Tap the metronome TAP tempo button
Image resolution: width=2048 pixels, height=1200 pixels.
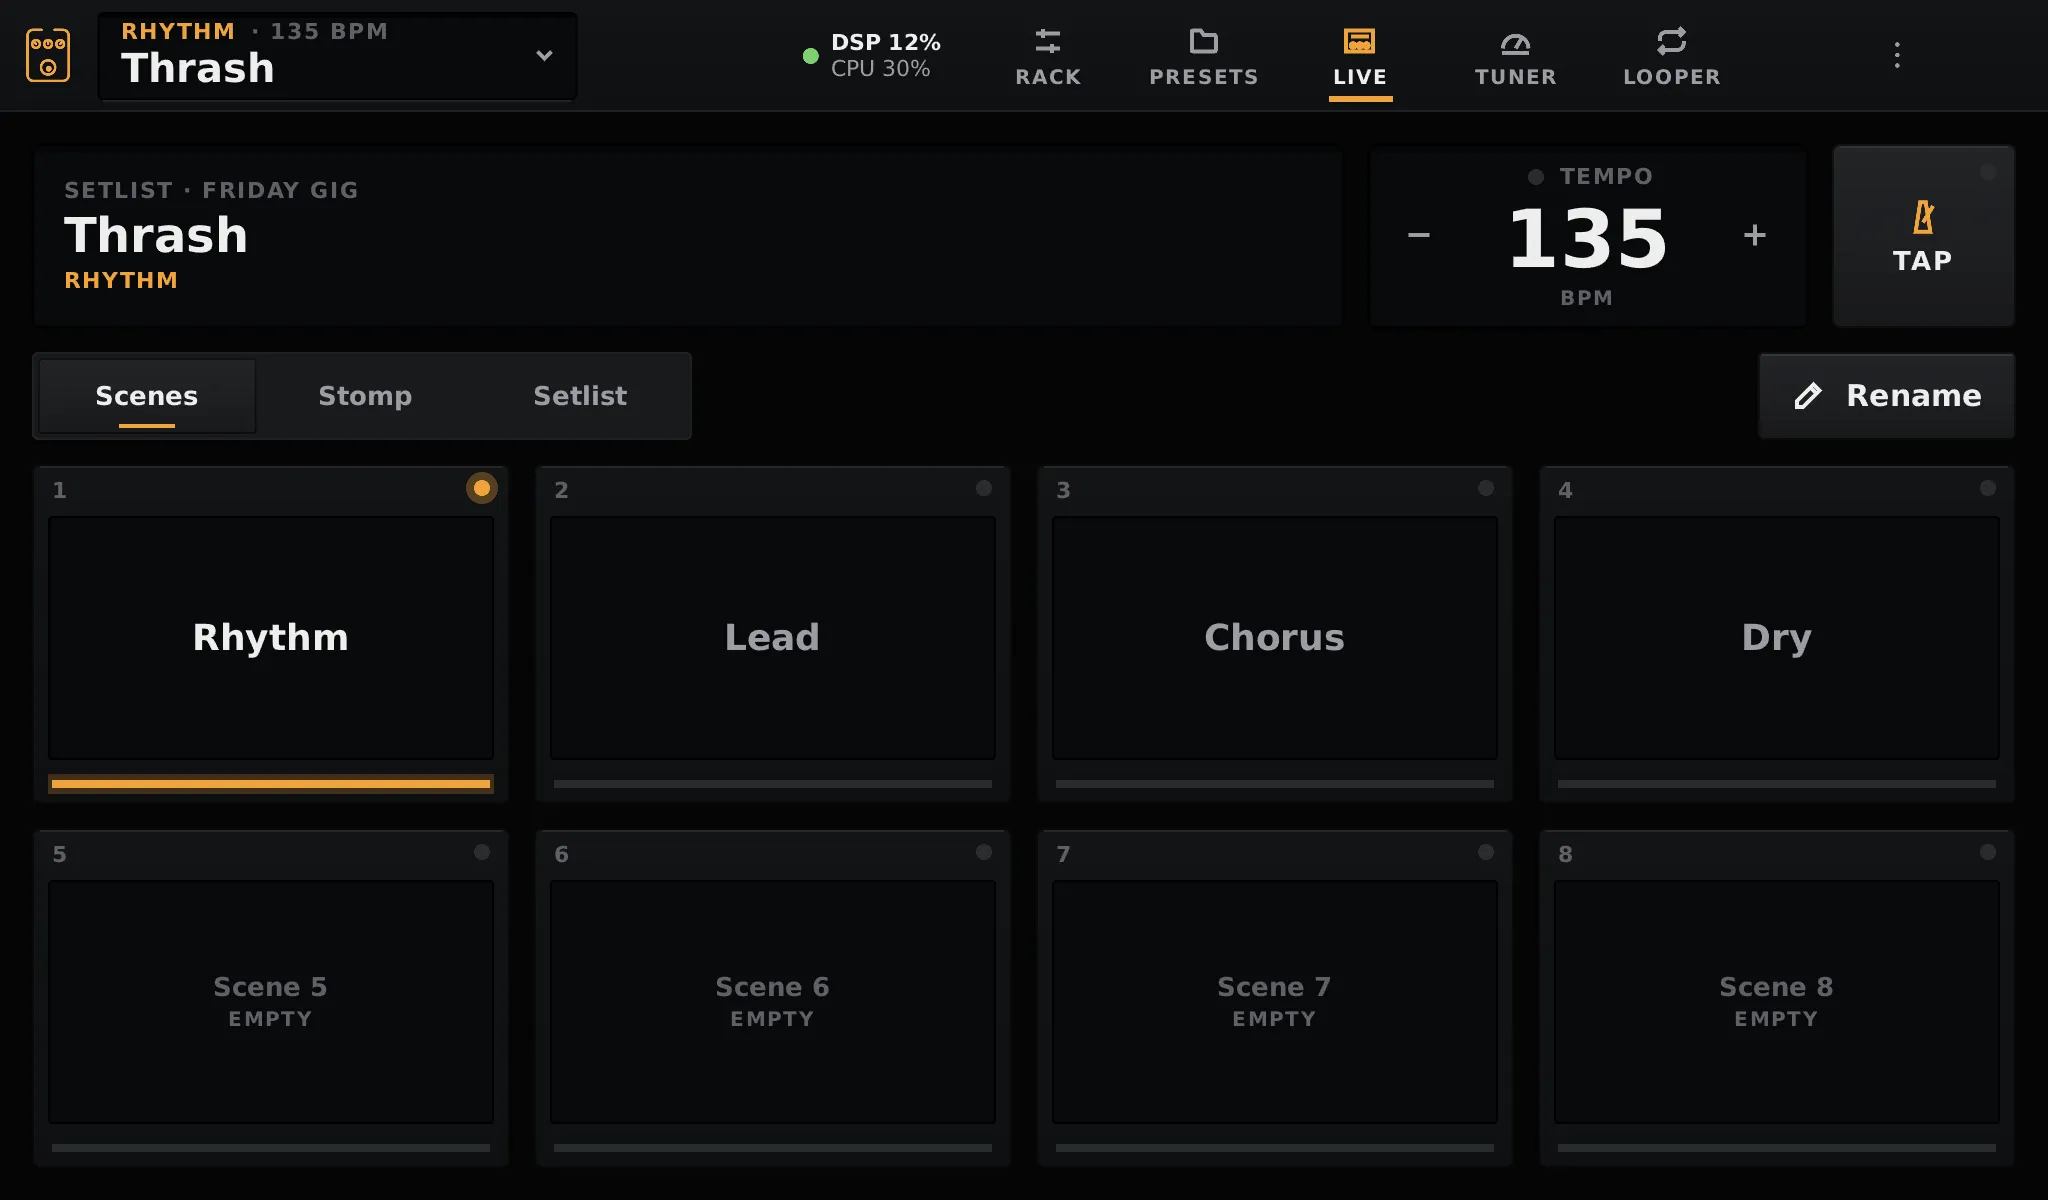(1923, 236)
